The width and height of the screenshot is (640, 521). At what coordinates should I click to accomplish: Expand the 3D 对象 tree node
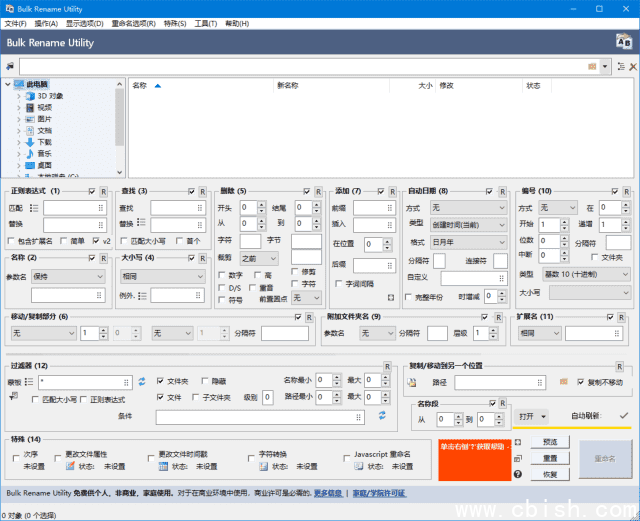[18, 96]
